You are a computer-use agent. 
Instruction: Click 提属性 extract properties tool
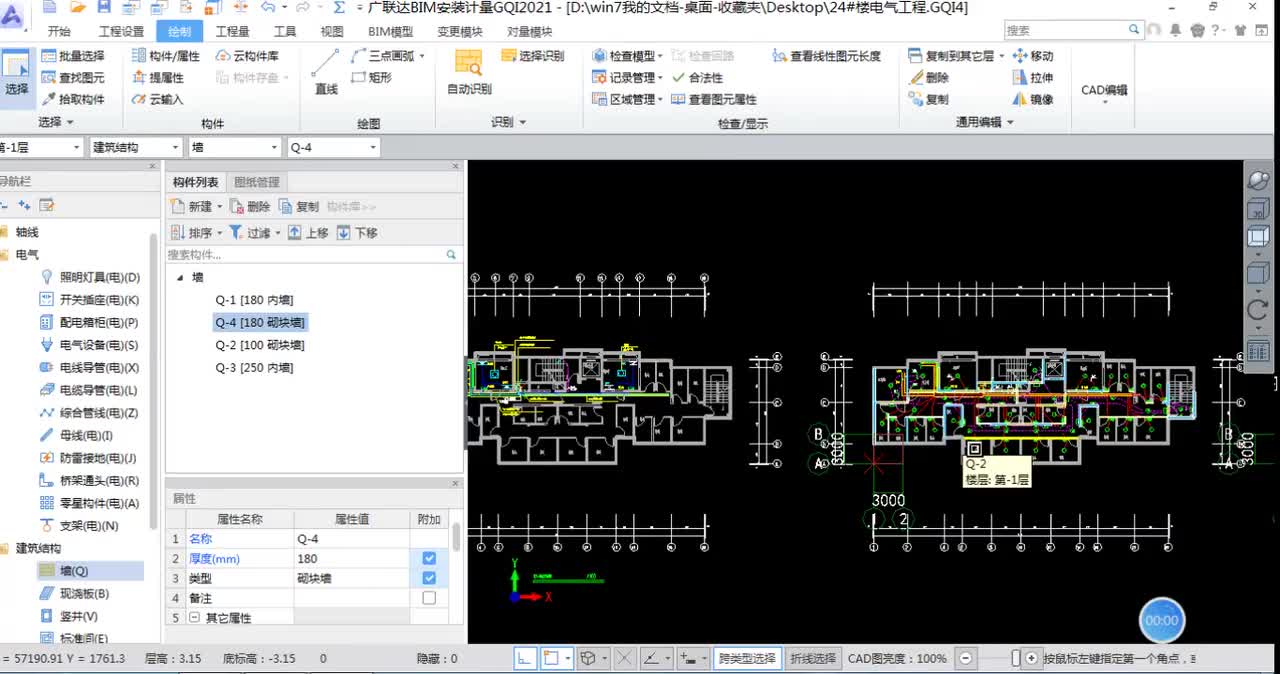pos(158,78)
